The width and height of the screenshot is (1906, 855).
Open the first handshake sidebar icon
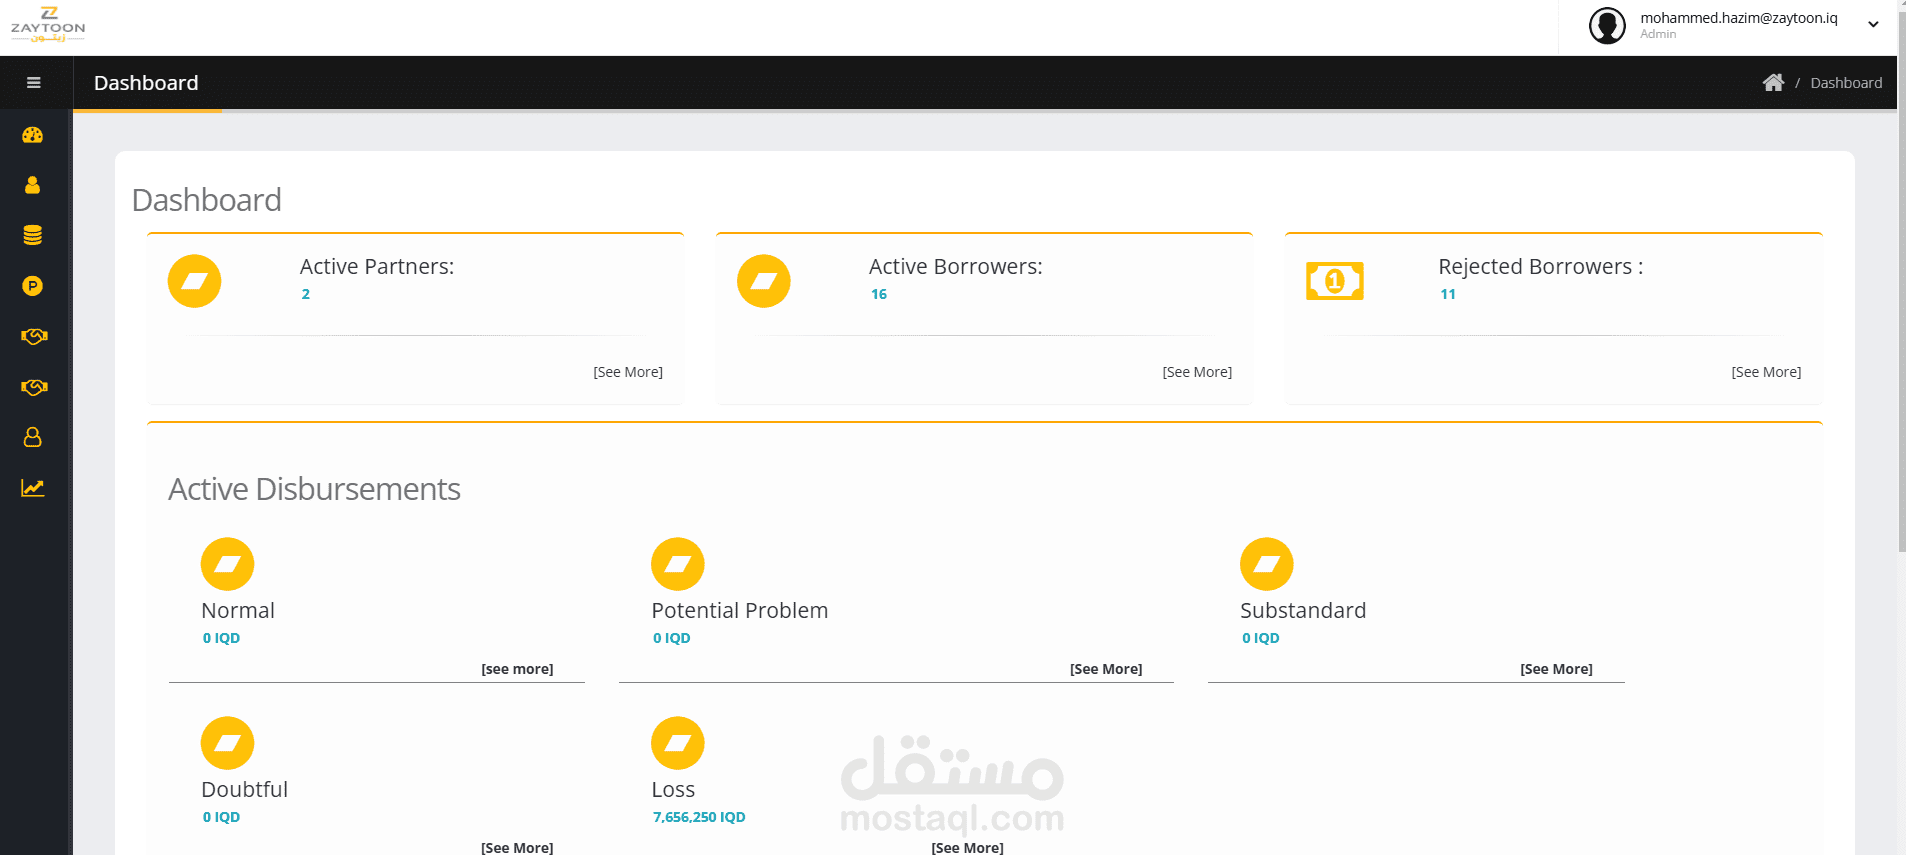pyautogui.click(x=34, y=336)
